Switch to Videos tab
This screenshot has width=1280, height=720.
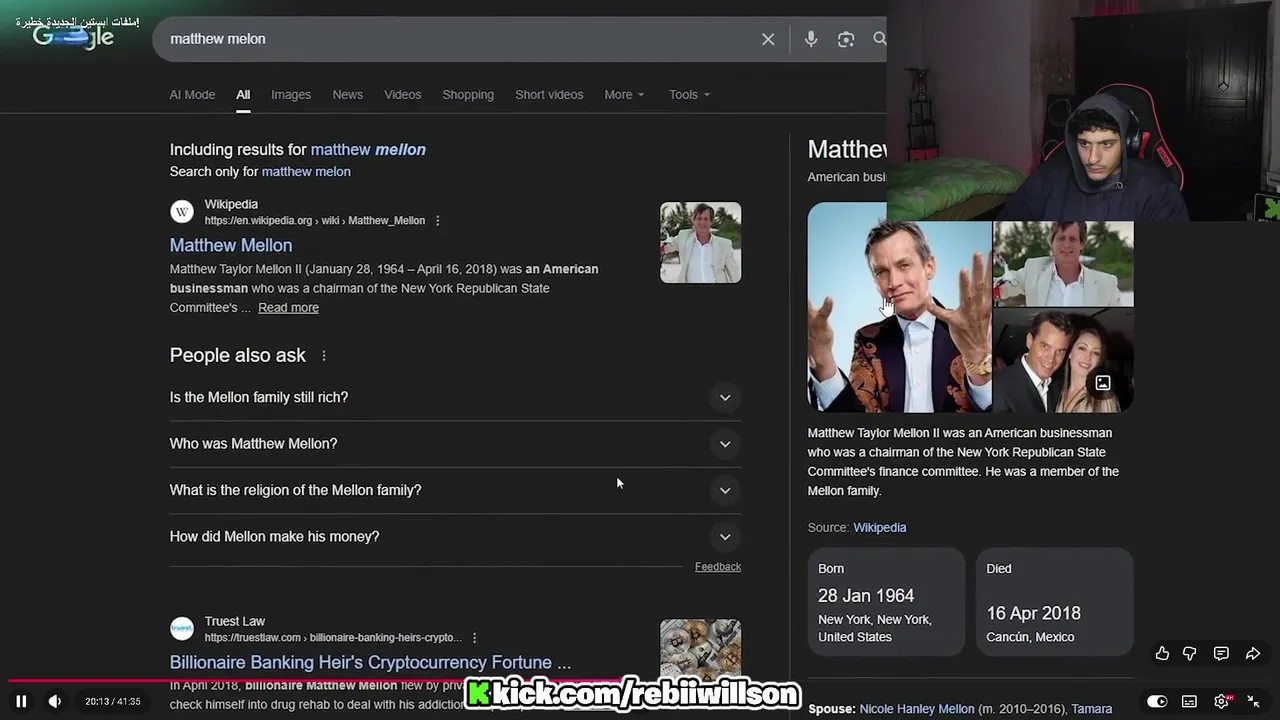pos(403,94)
